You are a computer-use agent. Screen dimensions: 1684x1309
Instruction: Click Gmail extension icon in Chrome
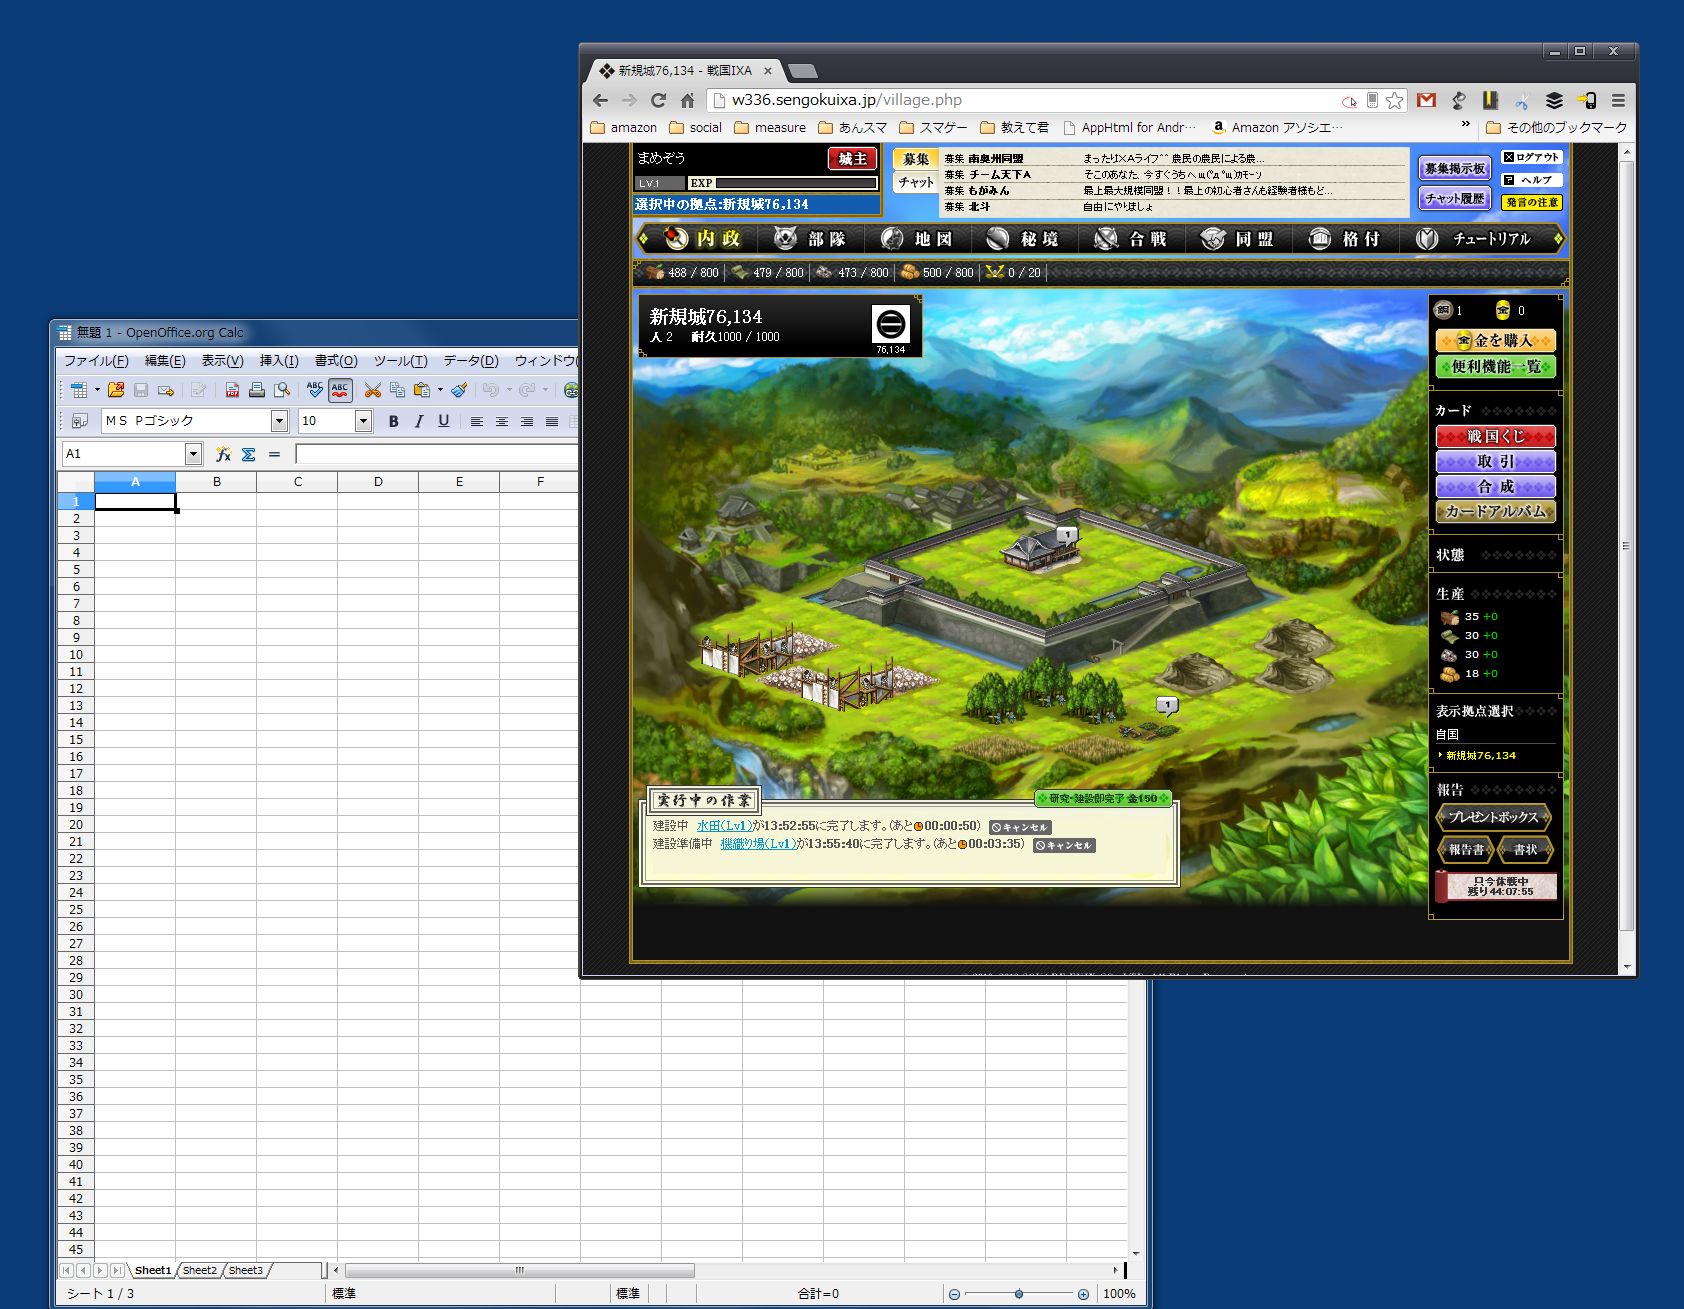click(1427, 100)
